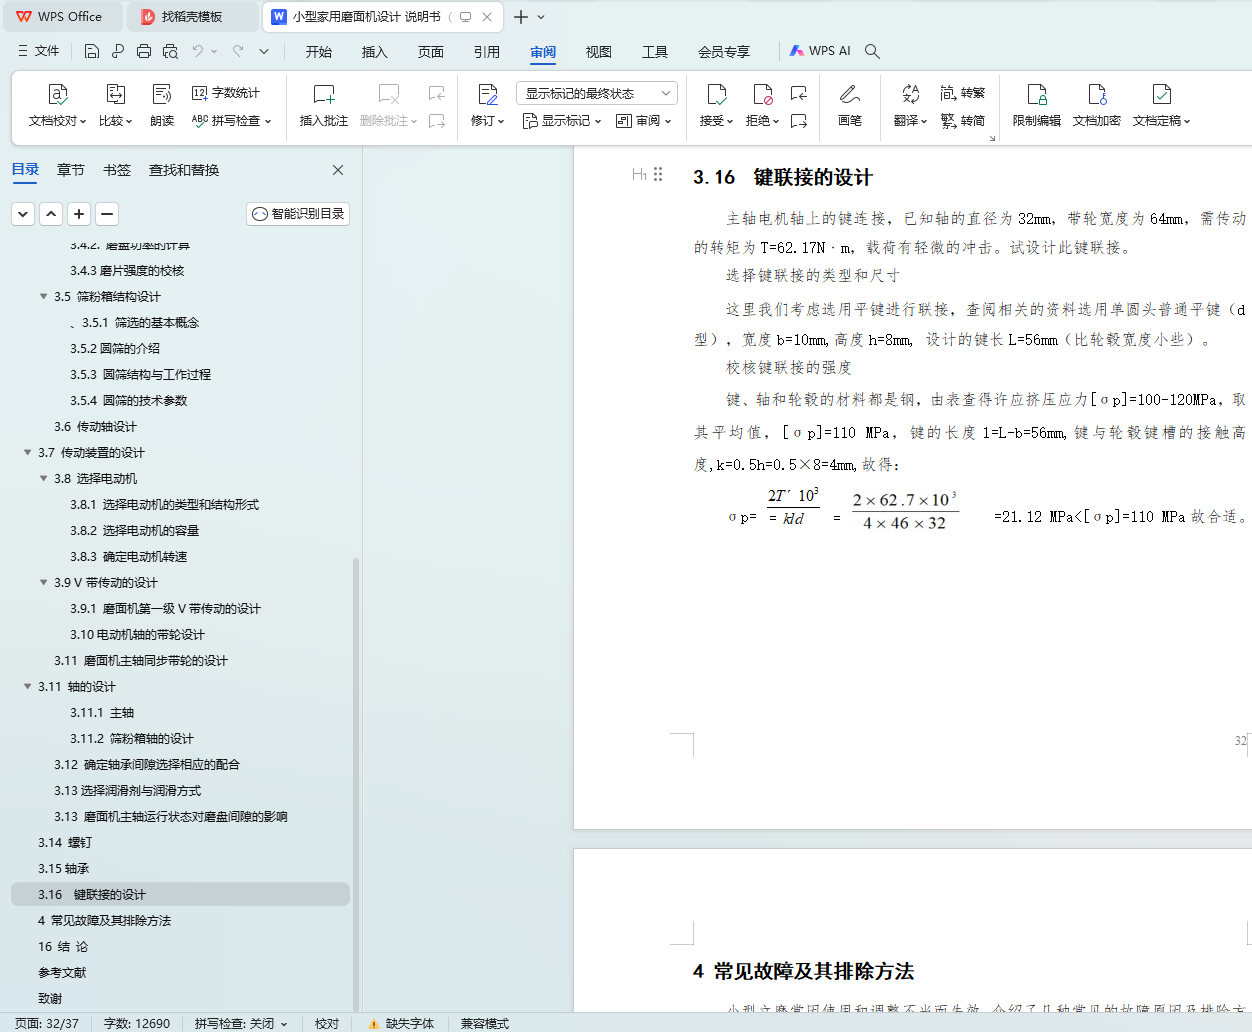The width and height of the screenshot is (1252, 1032).
Task: Switch to 章节 navigation tab
Action: [71, 170]
